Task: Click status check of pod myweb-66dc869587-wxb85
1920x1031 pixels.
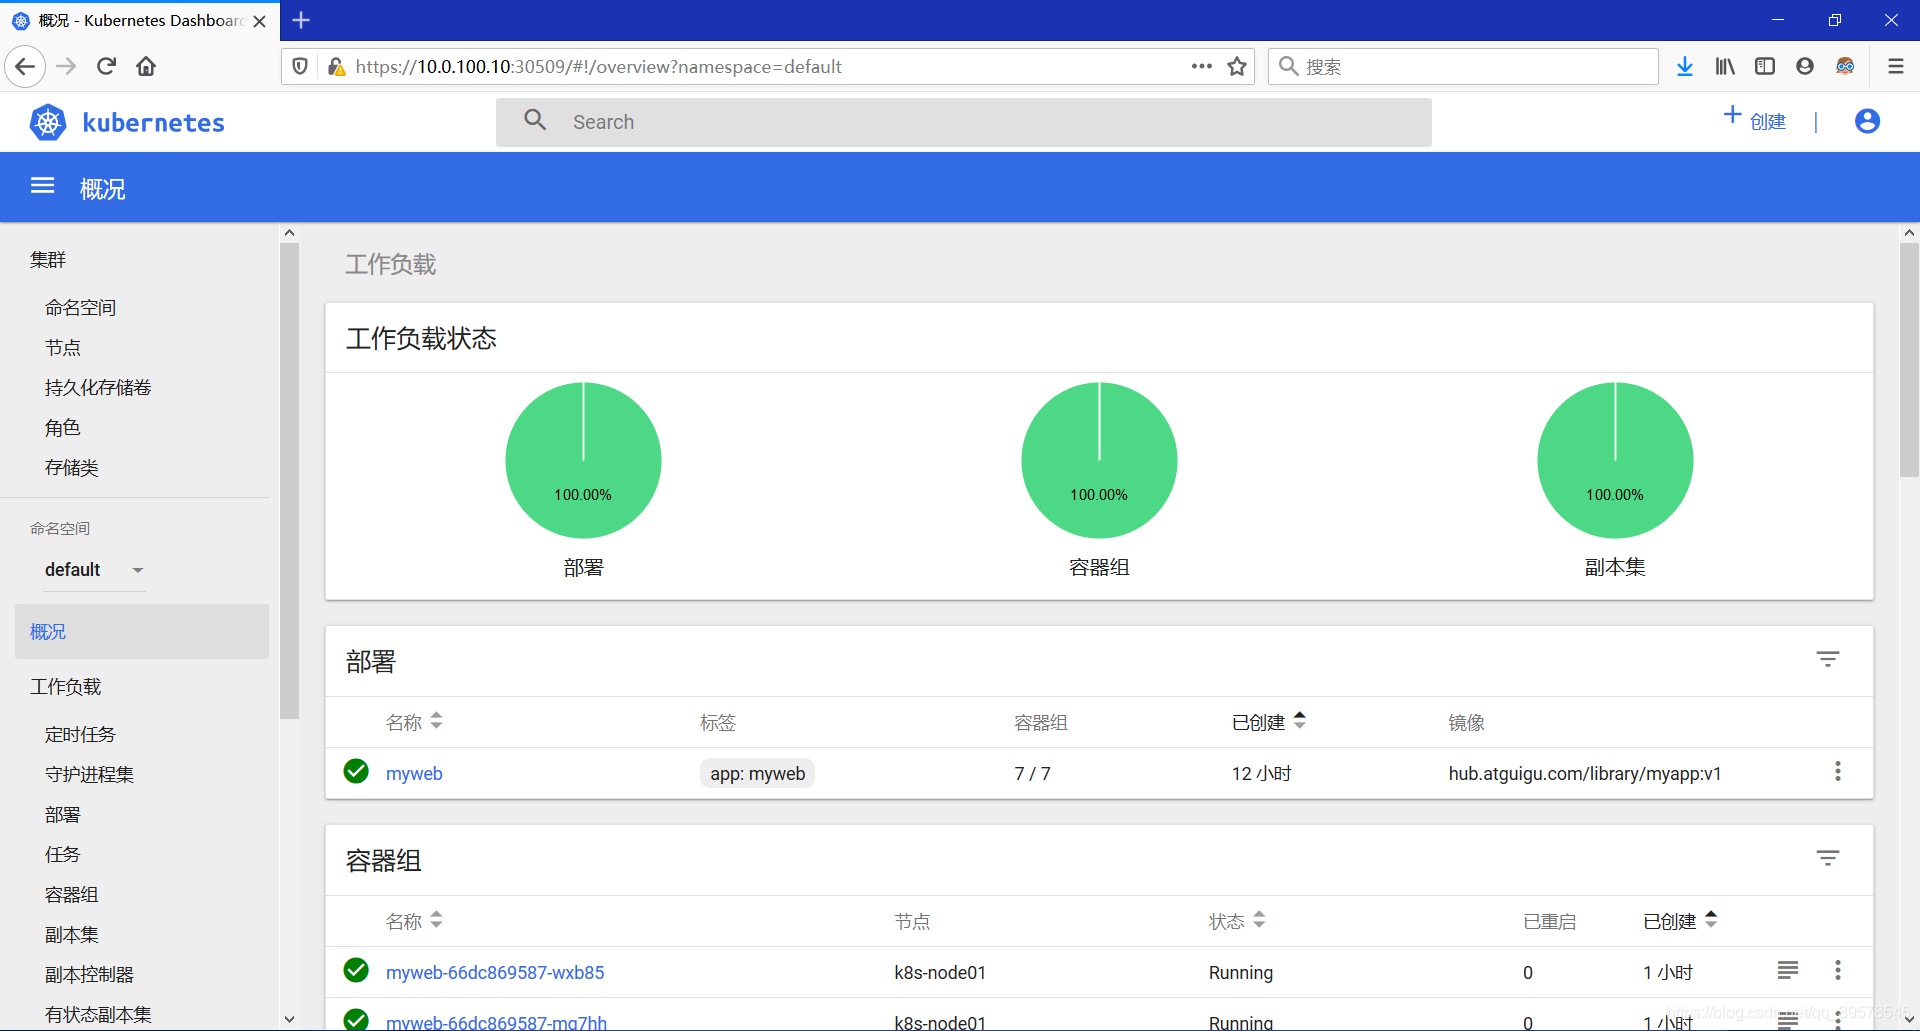Action: tap(356, 970)
